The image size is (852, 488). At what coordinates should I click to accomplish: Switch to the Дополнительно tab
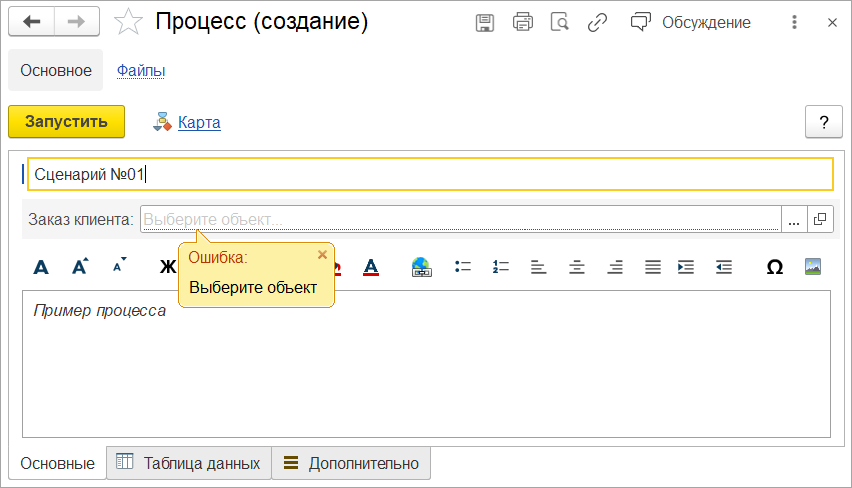coord(351,463)
